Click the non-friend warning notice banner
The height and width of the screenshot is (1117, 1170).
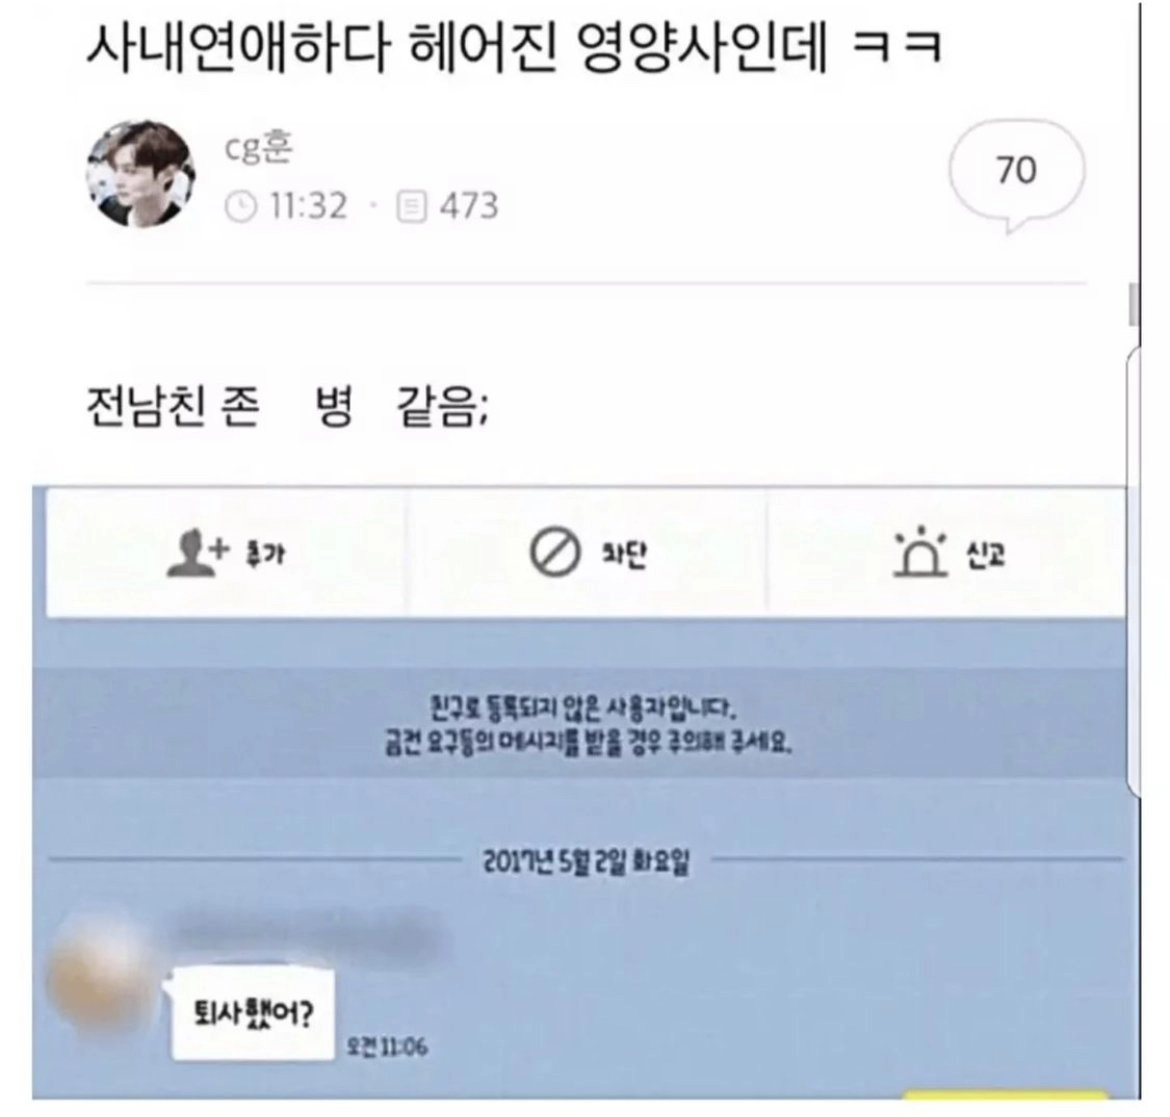587,723
